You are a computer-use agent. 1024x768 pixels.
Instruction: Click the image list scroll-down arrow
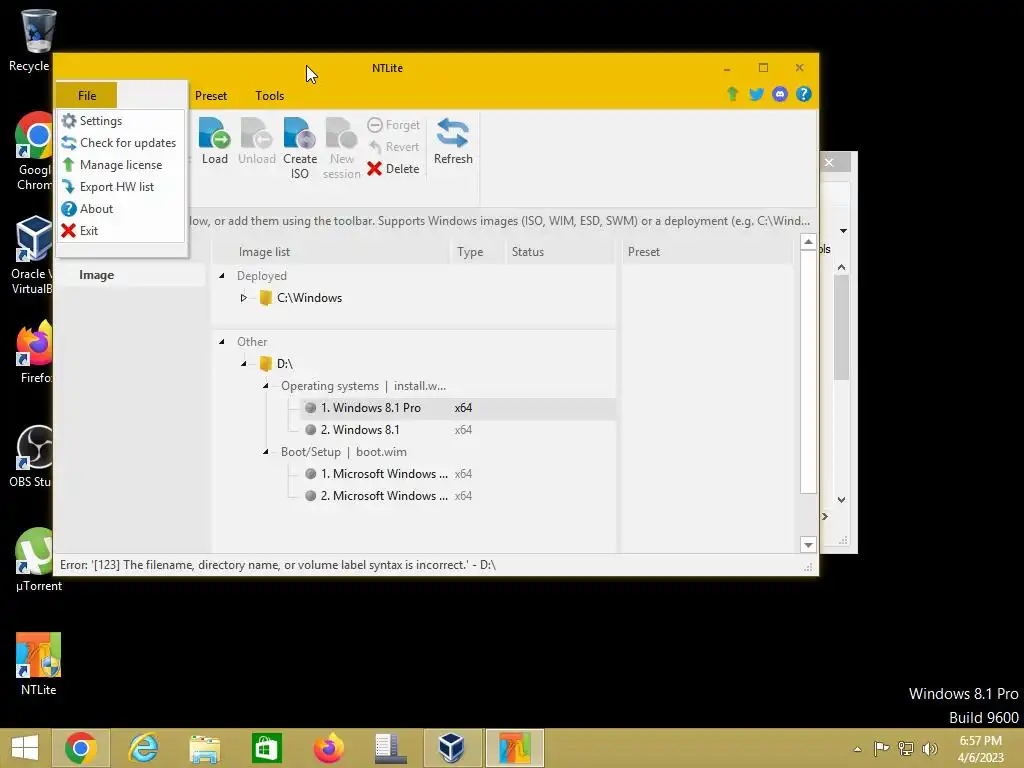click(808, 545)
